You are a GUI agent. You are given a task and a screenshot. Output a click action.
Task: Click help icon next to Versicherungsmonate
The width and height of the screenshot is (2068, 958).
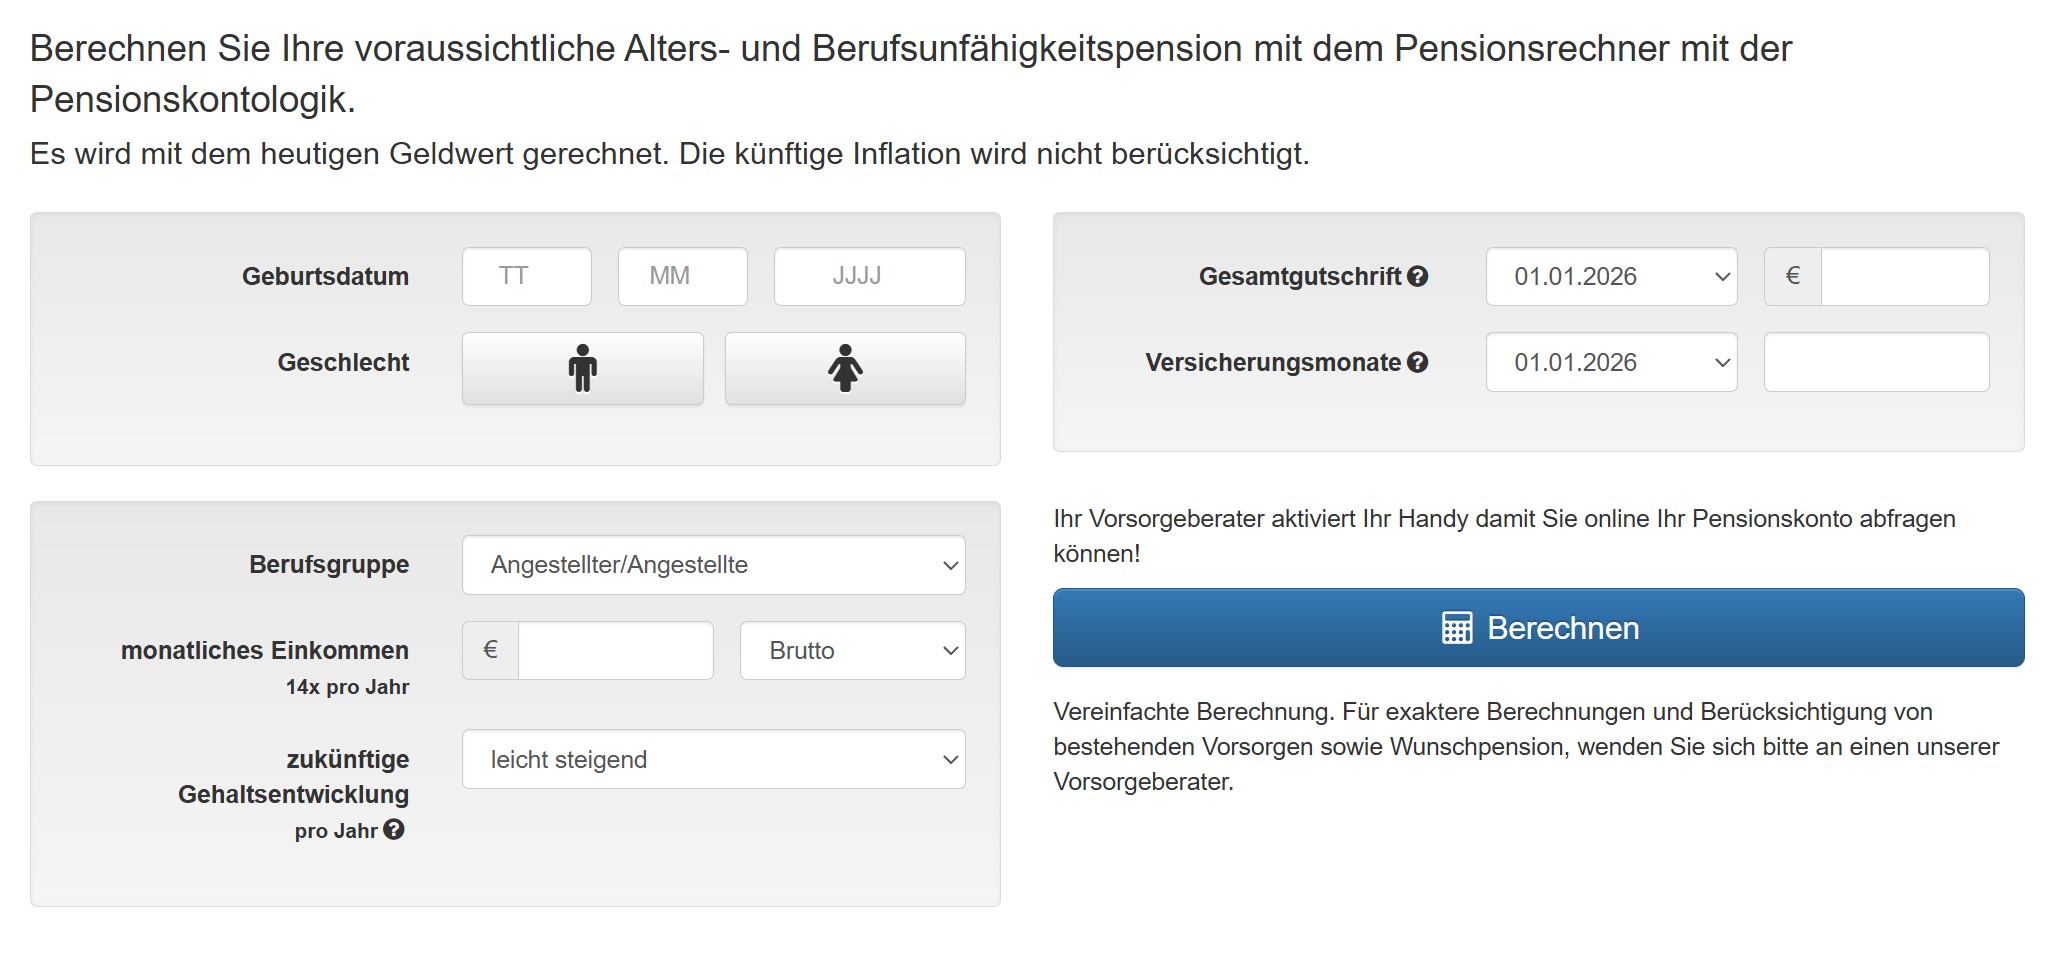[1417, 363]
